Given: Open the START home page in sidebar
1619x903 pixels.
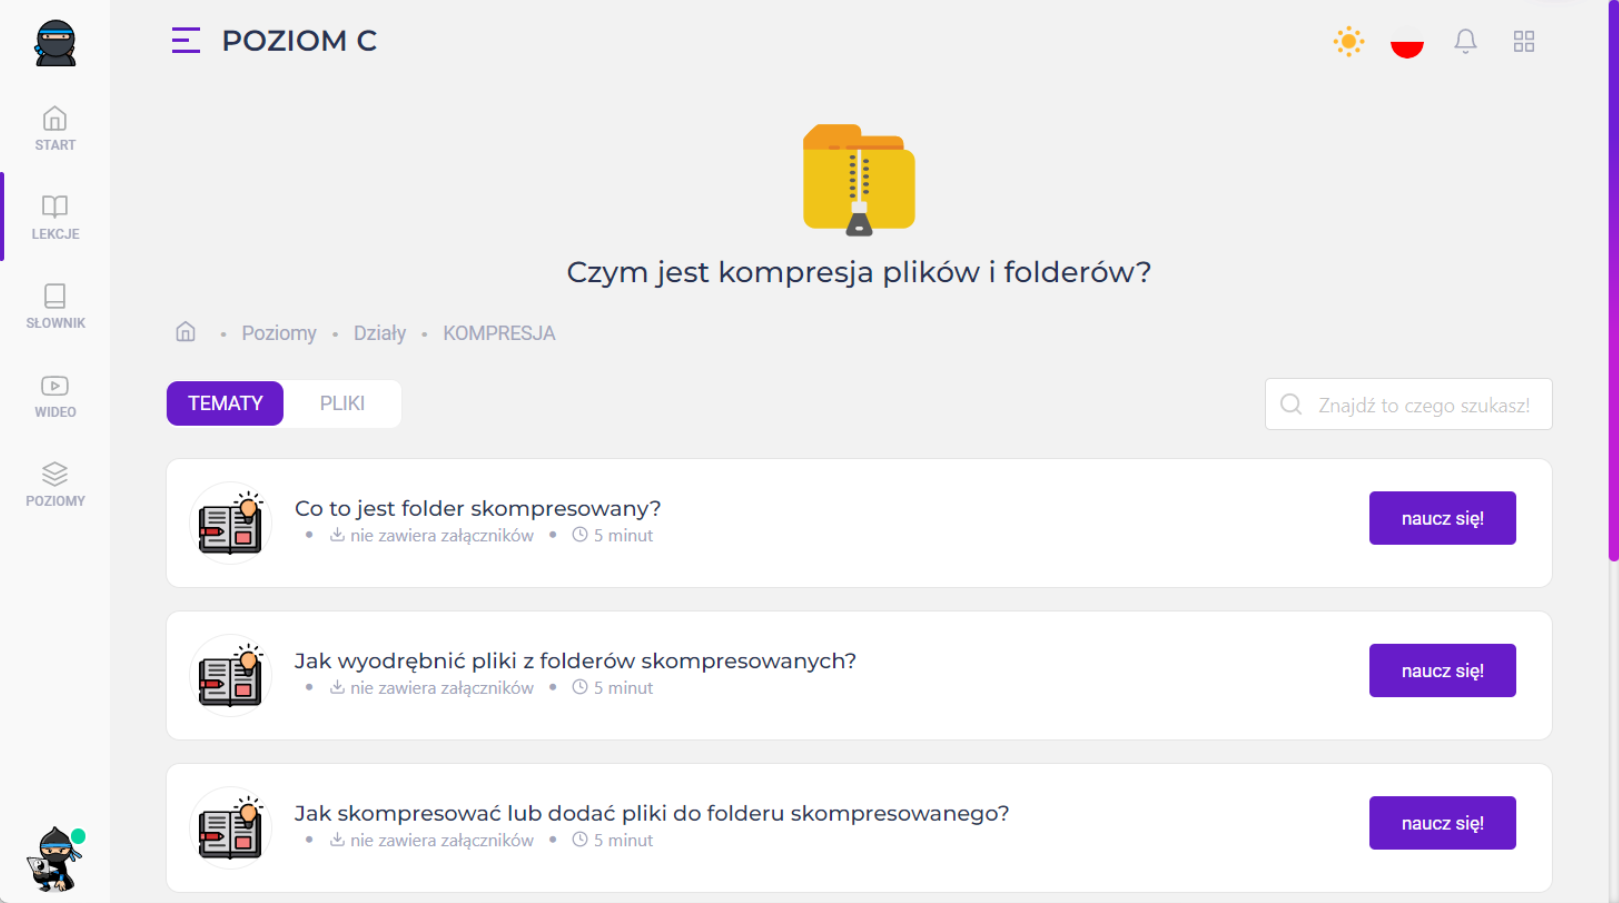Looking at the screenshot, I should (55, 128).
